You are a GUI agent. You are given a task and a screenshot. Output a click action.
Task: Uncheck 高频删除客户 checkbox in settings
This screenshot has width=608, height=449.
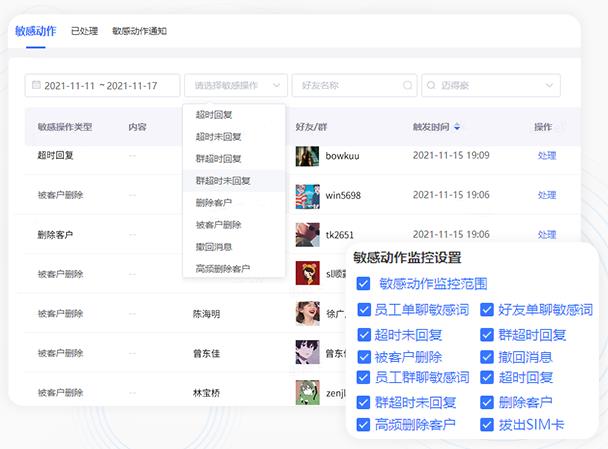(x=363, y=425)
